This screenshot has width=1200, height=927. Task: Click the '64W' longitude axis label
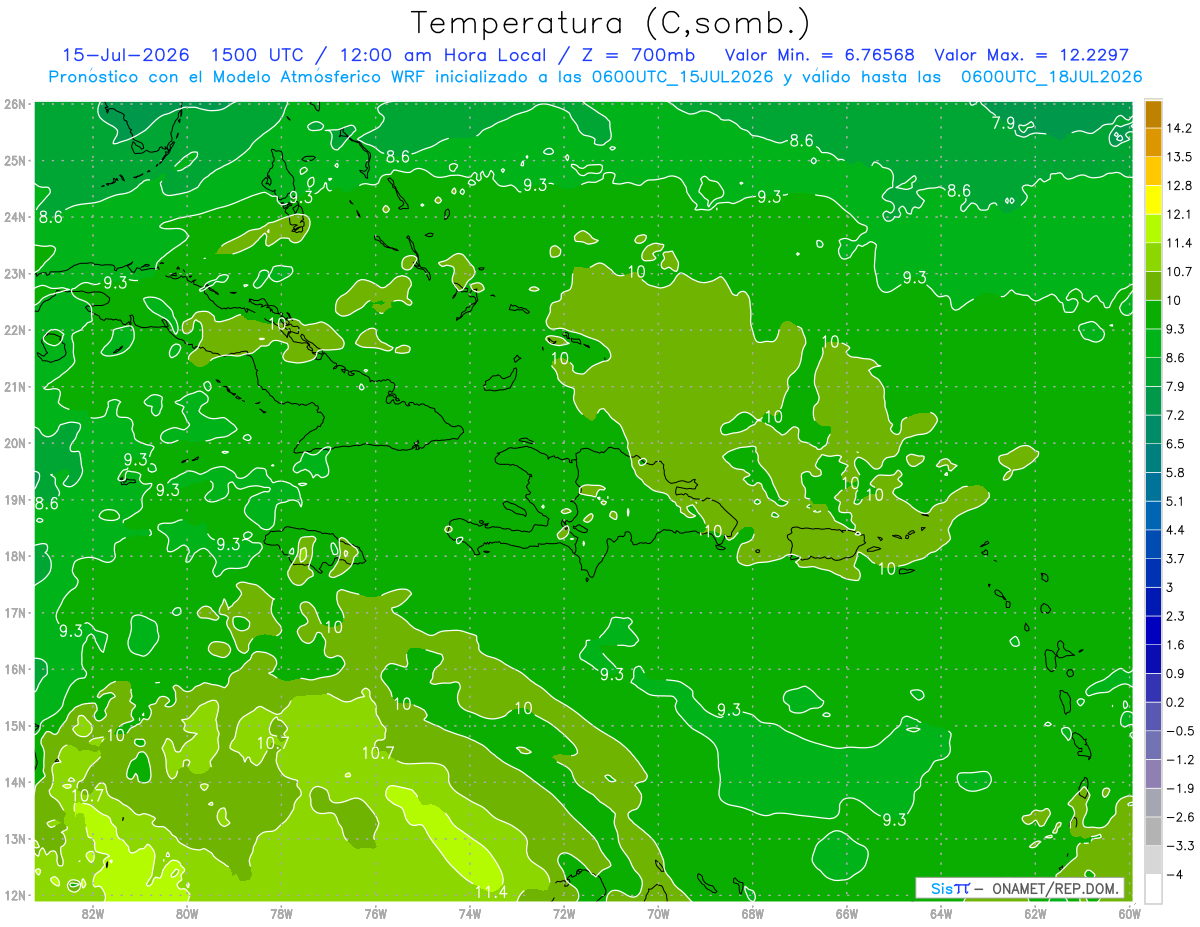[941, 912]
